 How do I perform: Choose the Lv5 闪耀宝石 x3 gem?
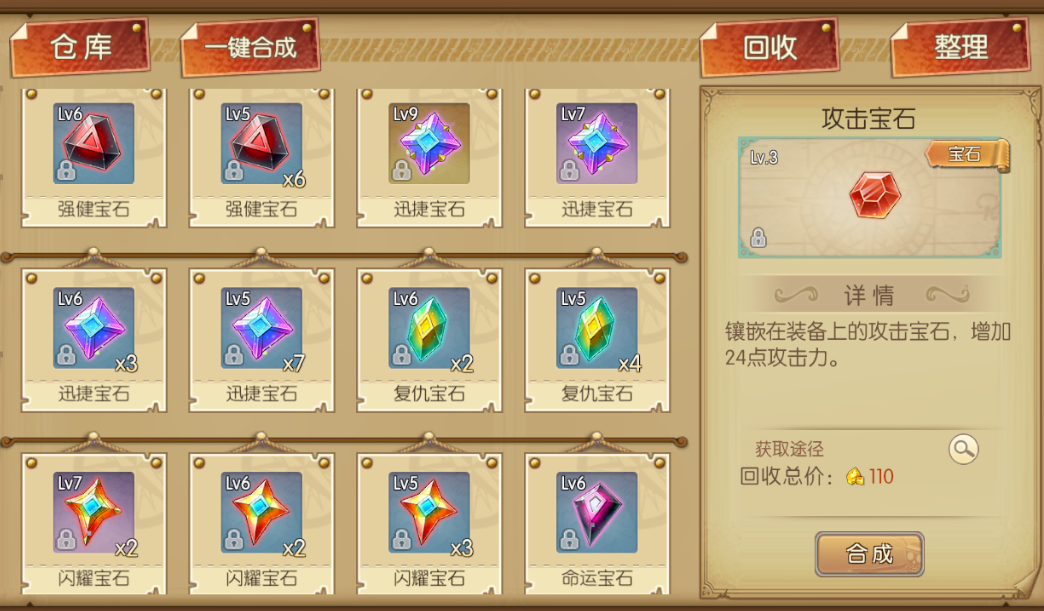429,512
